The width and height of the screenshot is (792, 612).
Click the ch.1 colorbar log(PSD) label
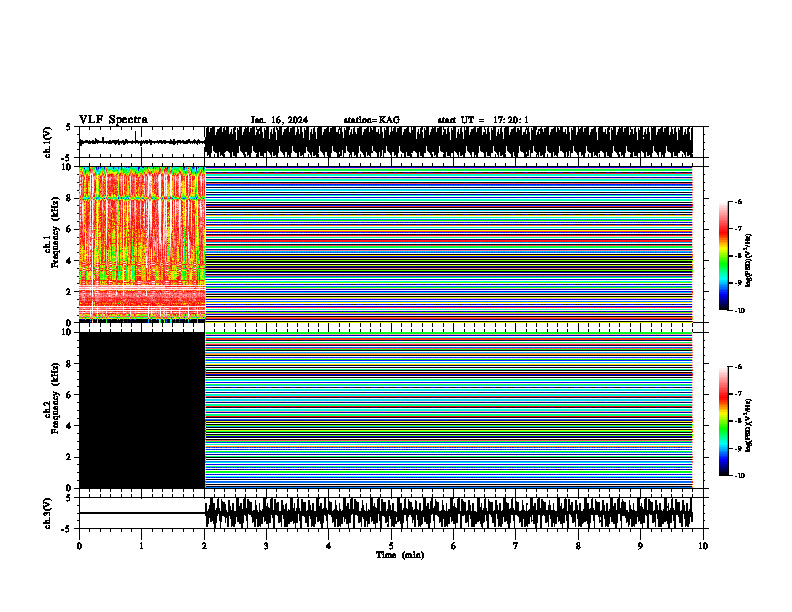749,261
